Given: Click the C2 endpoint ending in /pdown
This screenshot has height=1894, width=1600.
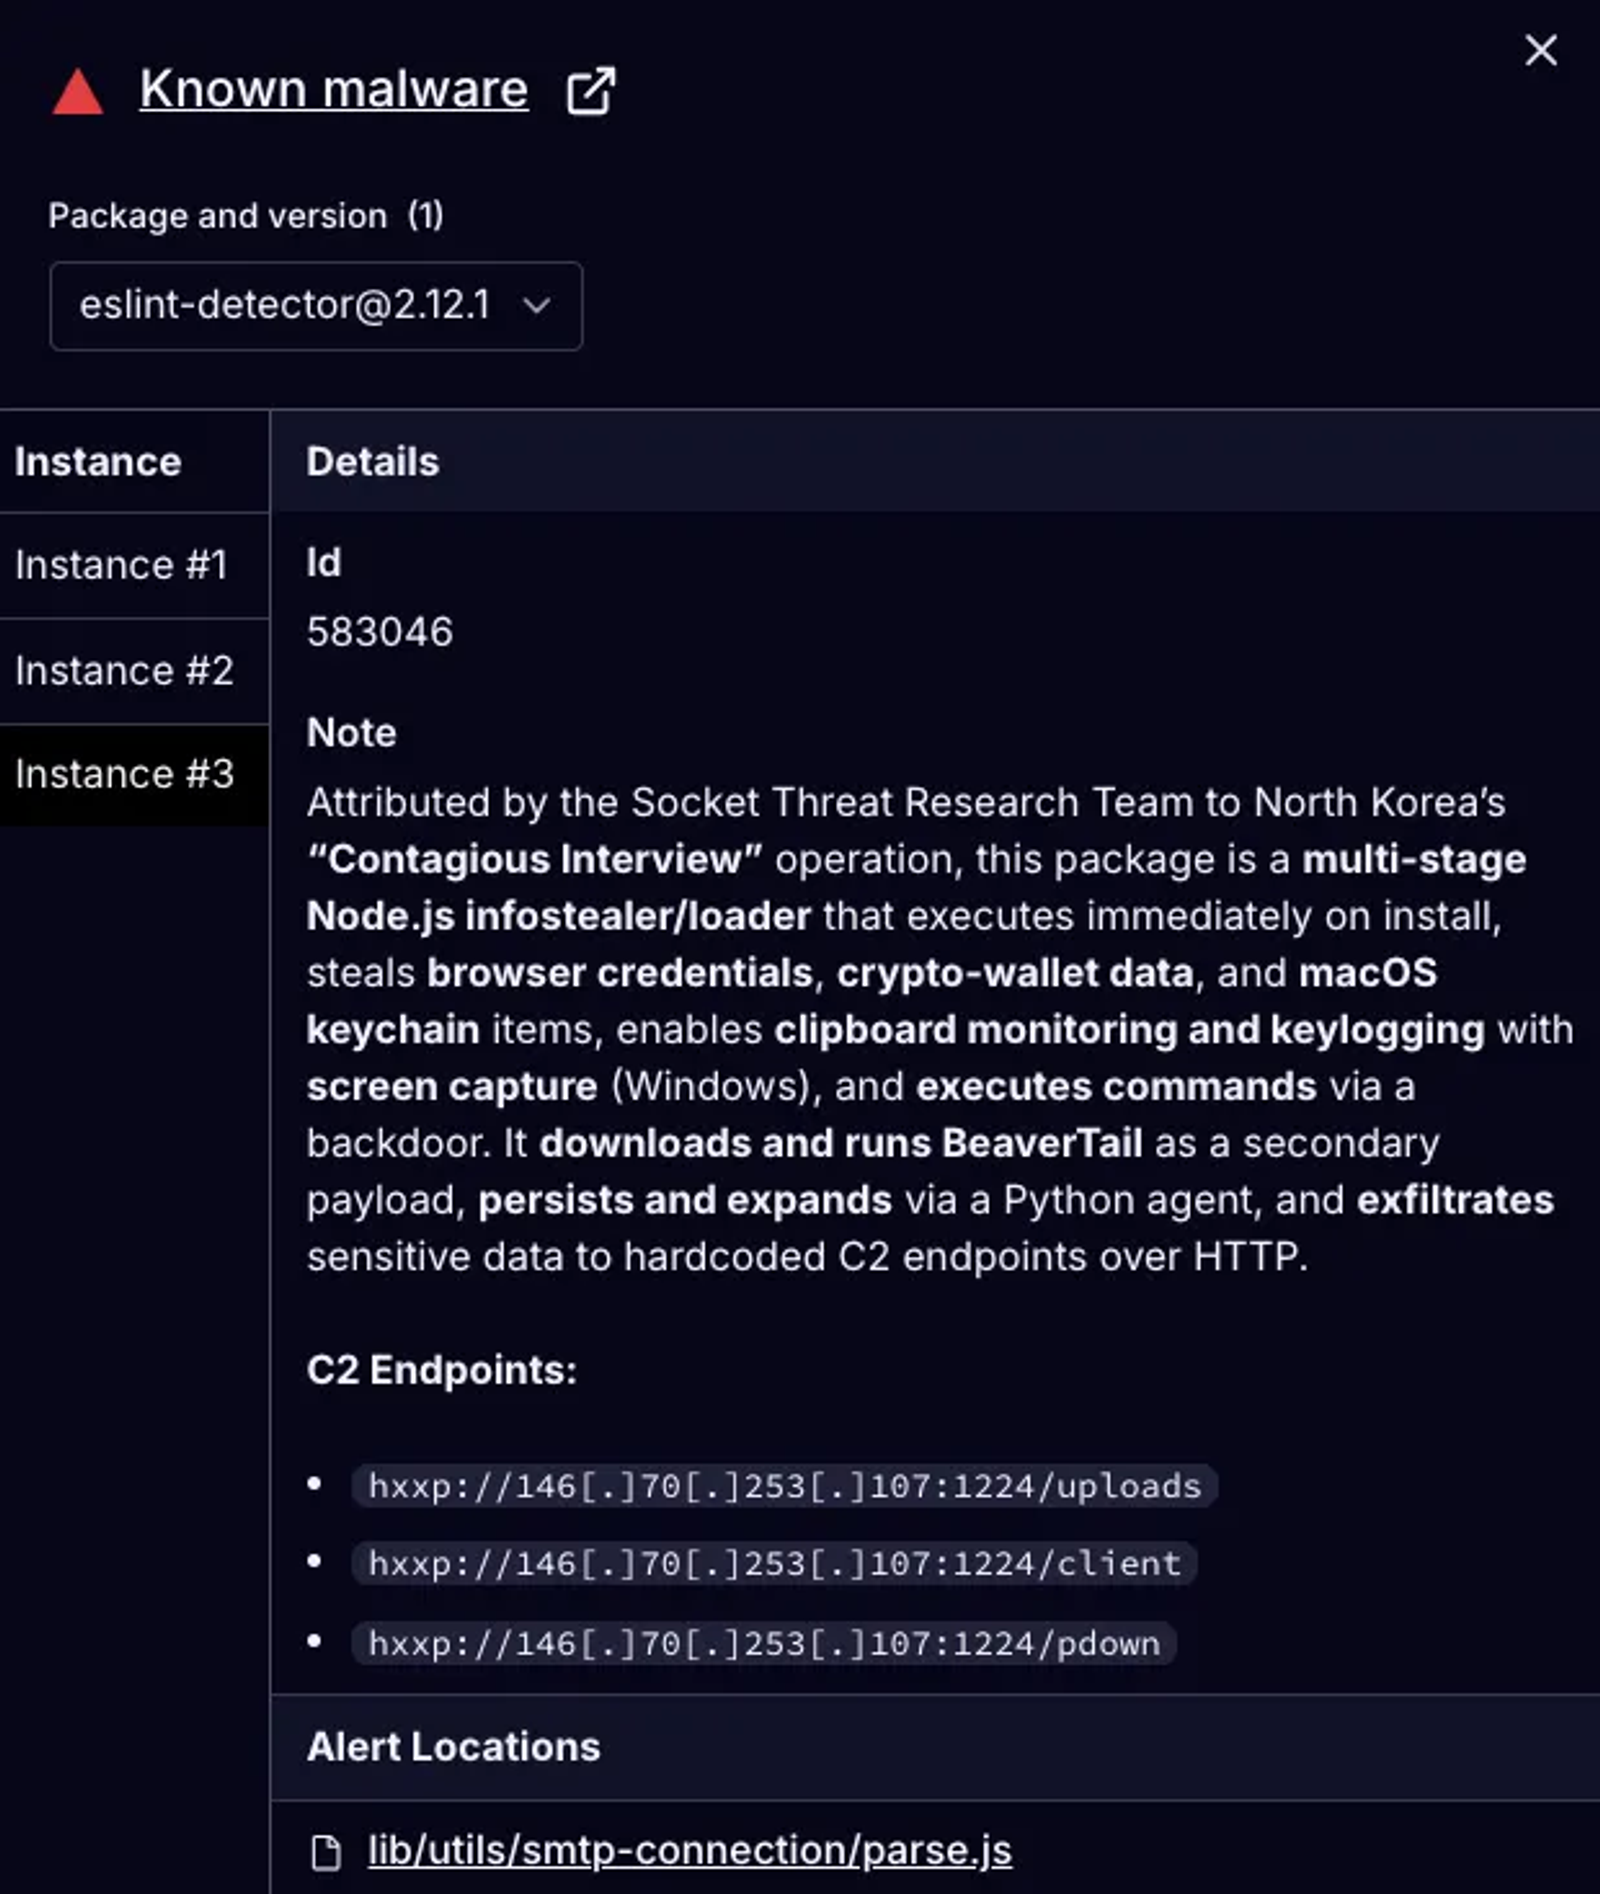Looking at the screenshot, I should click(x=764, y=1644).
